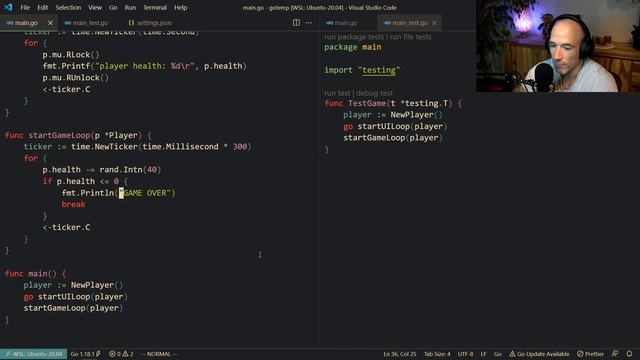Screen dimensions: 640x360
Task: Click 'go startUILoop(player)' in main function
Action: (76, 297)
